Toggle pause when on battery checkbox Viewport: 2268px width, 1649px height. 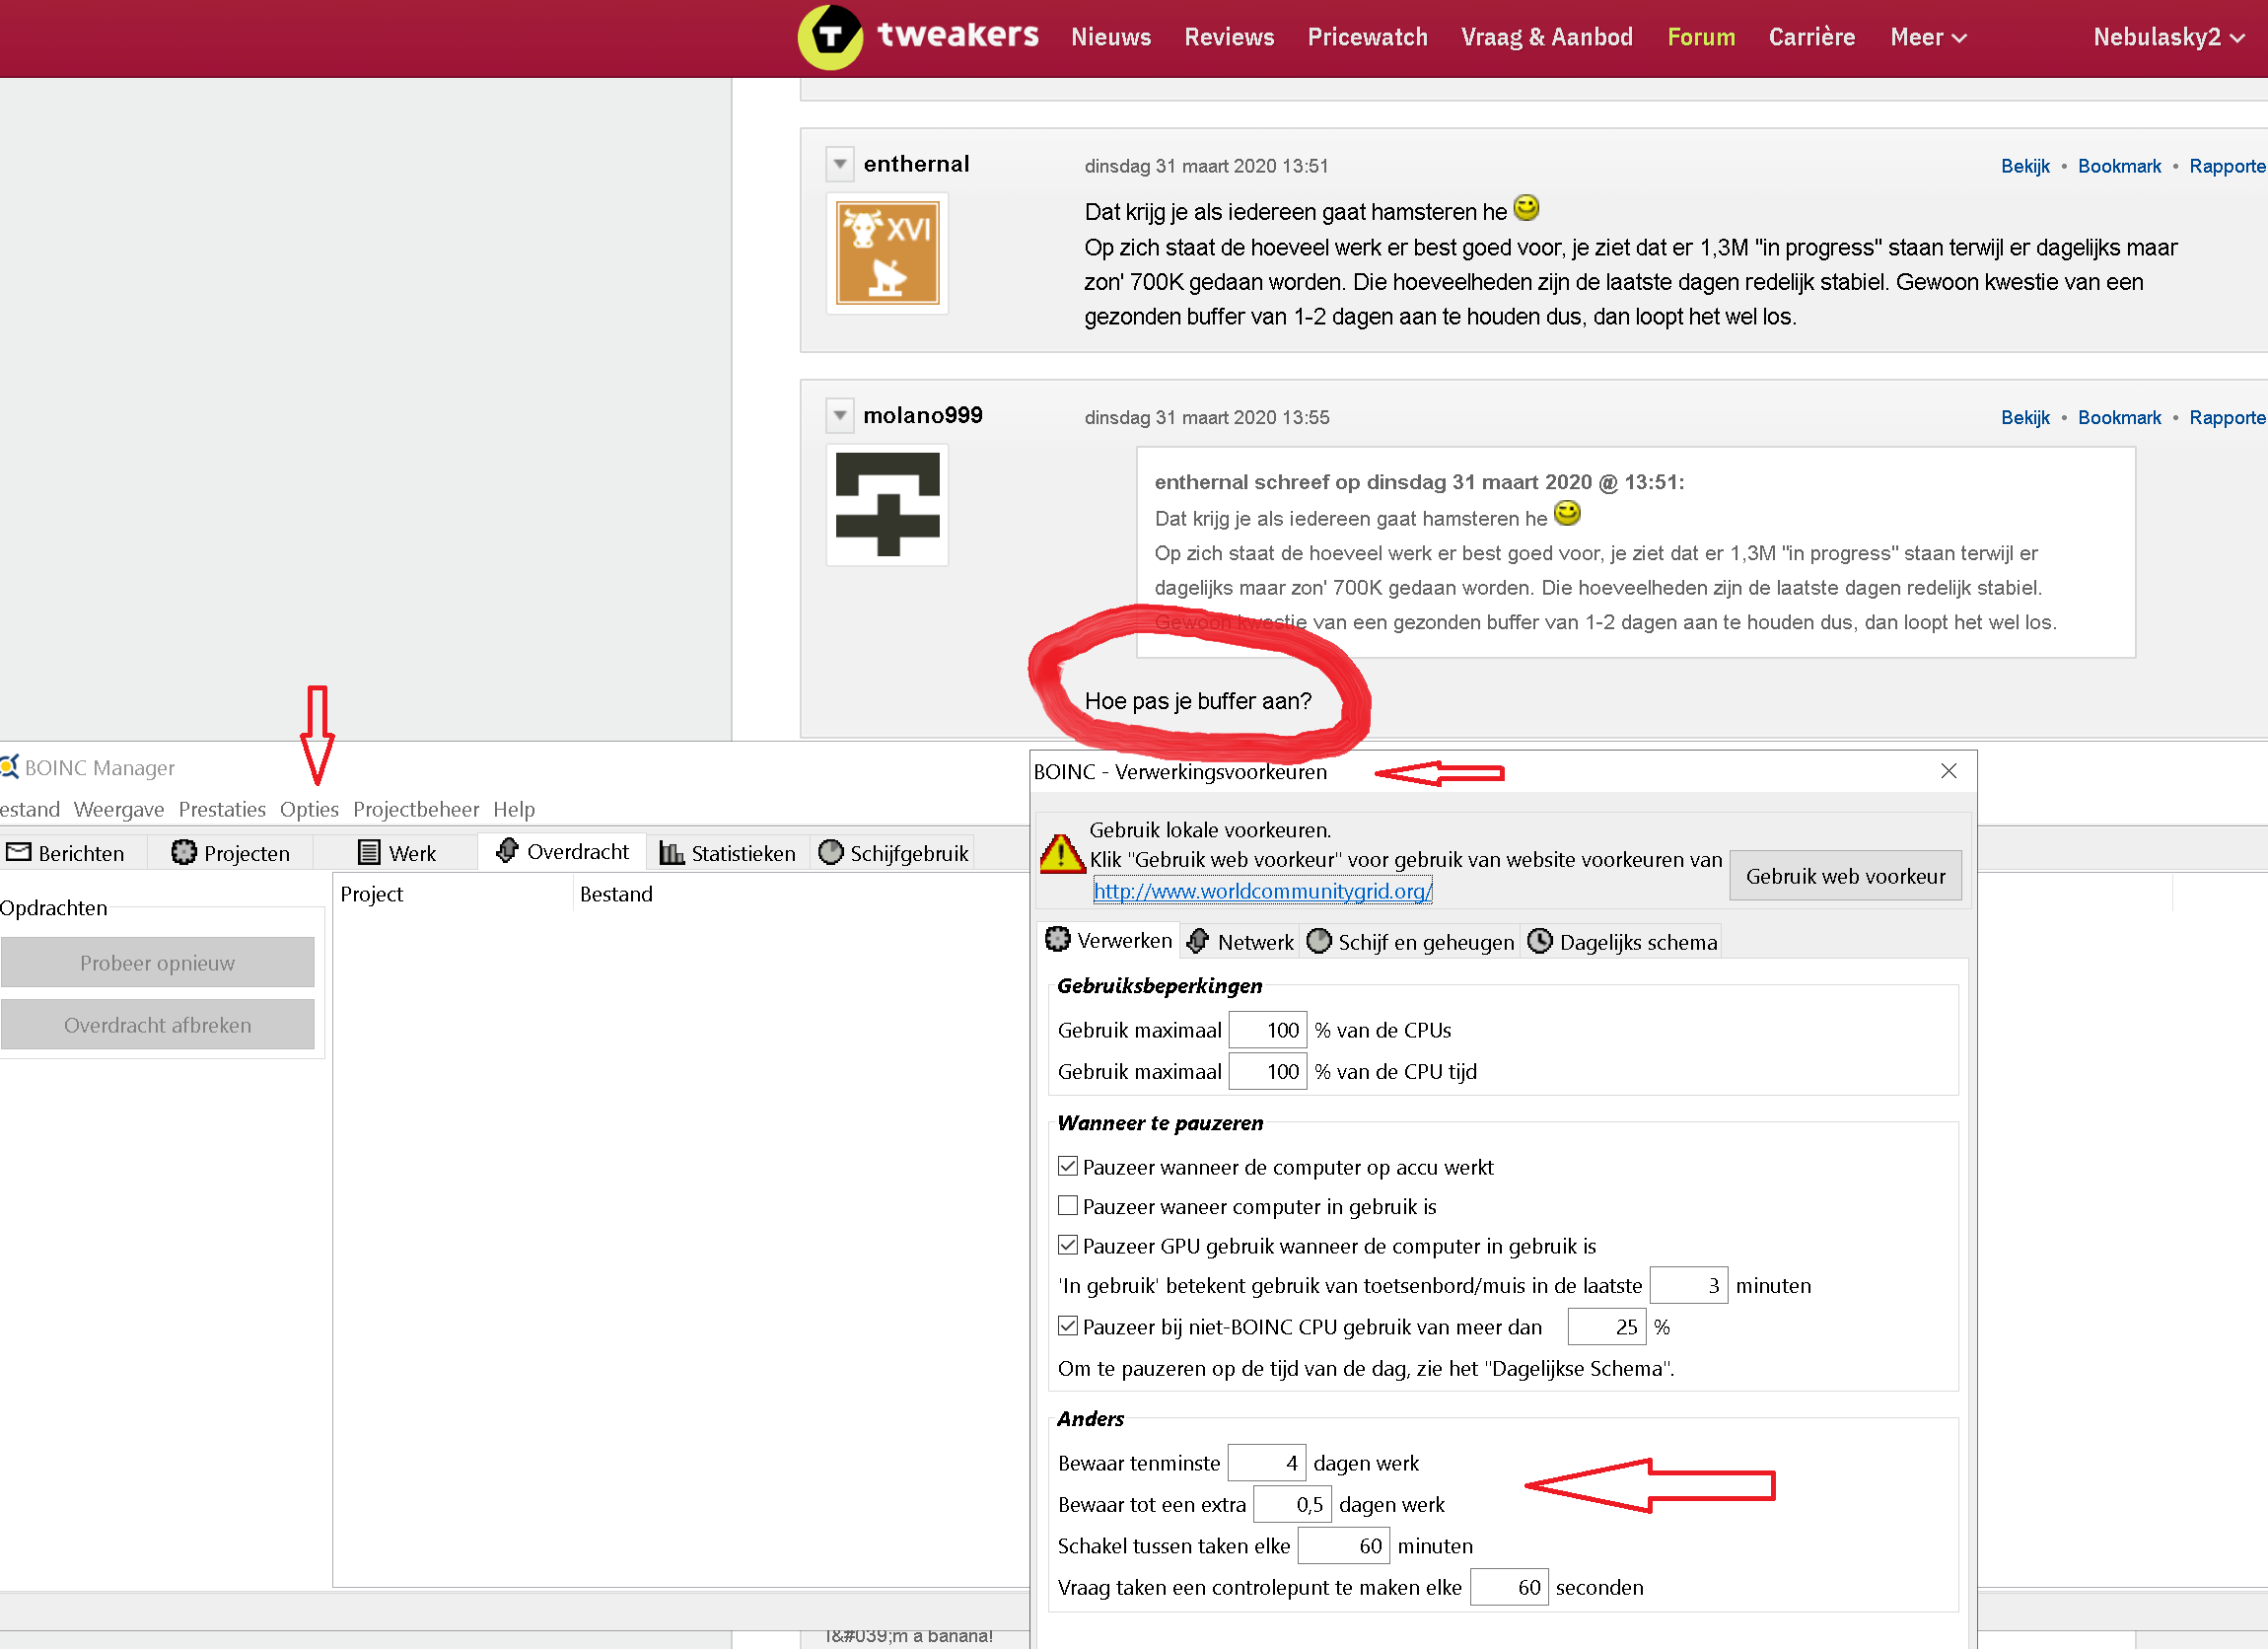pos(1068,1167)
